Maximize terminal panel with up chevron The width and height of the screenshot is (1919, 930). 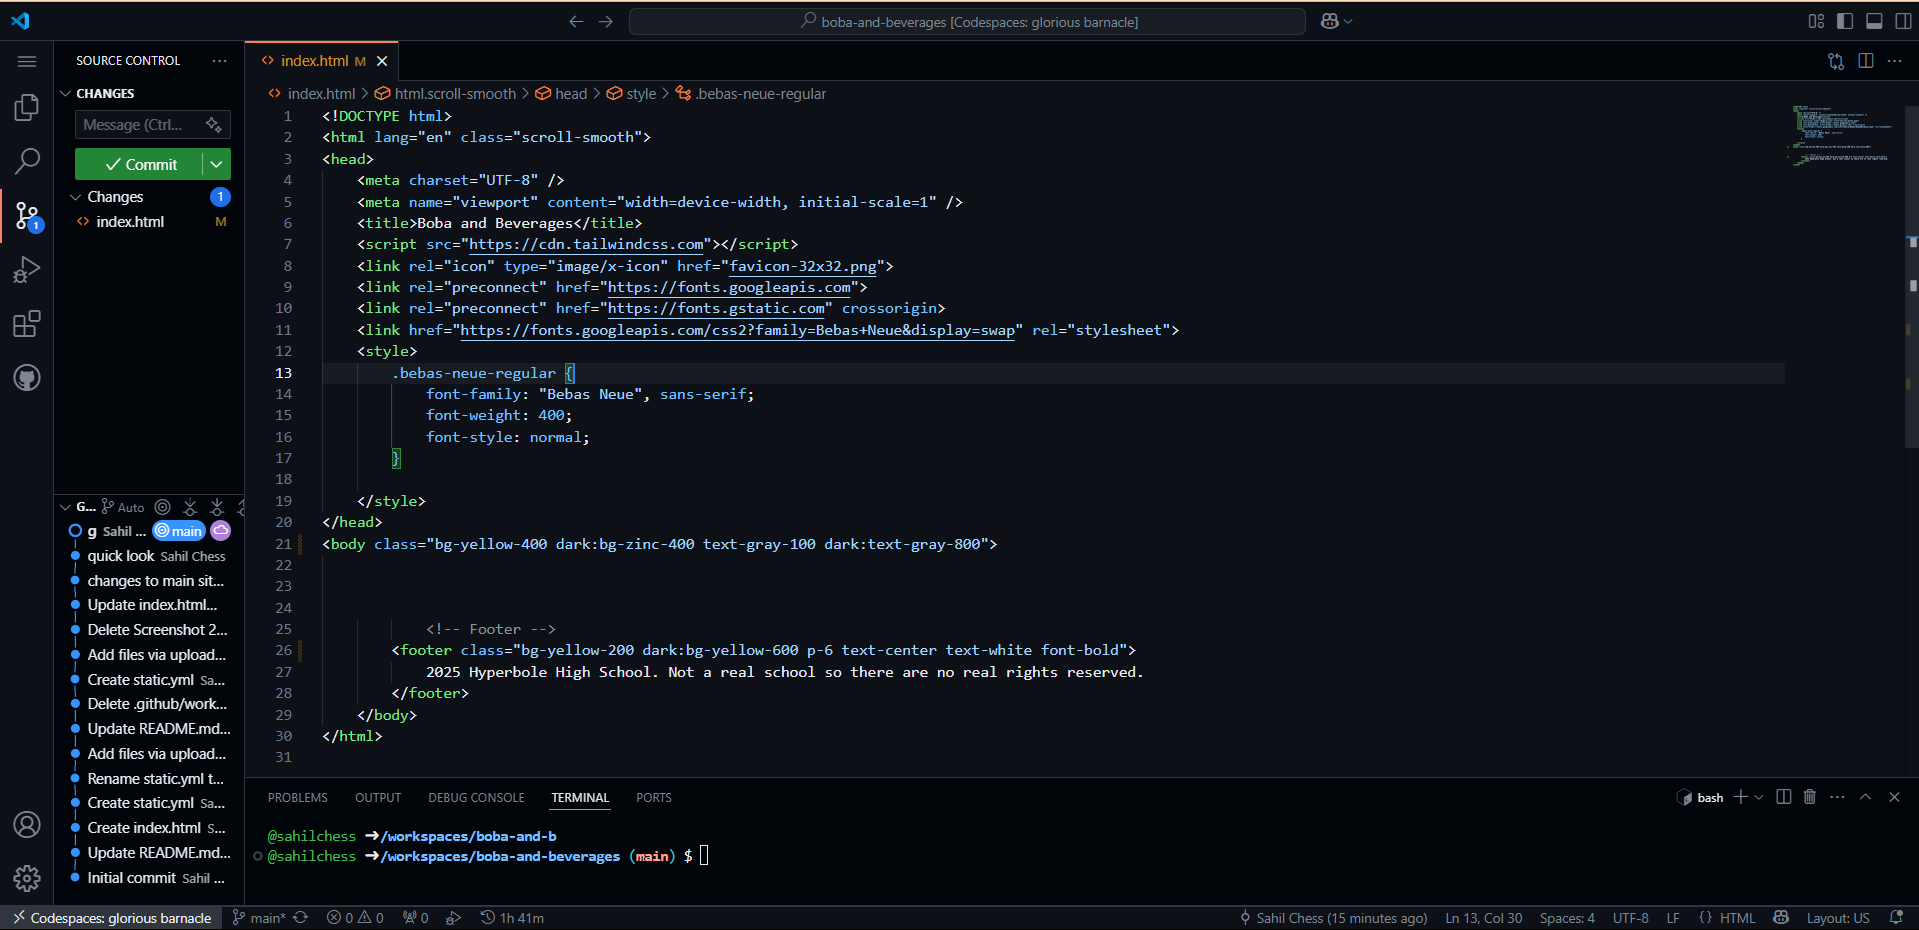(1866, 797)
